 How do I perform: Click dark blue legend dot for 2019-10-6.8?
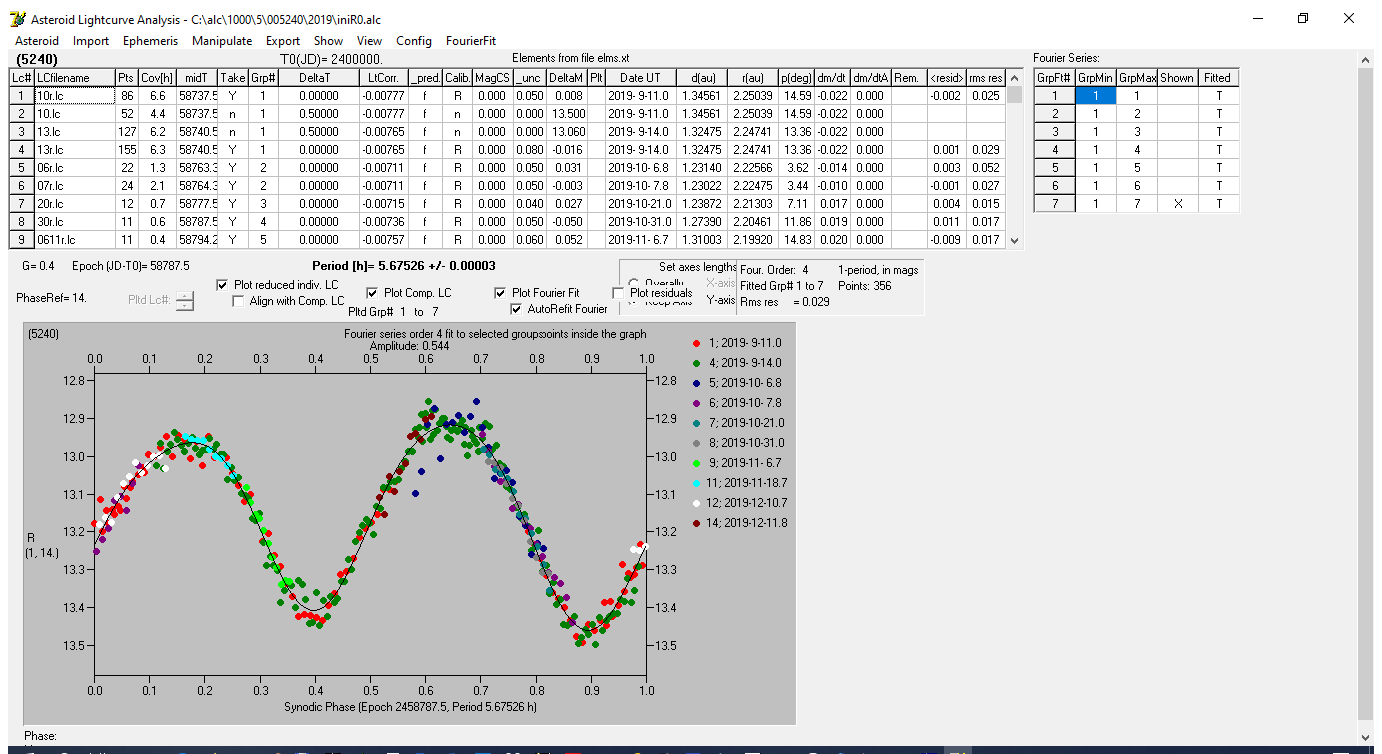tap(696, 382)
